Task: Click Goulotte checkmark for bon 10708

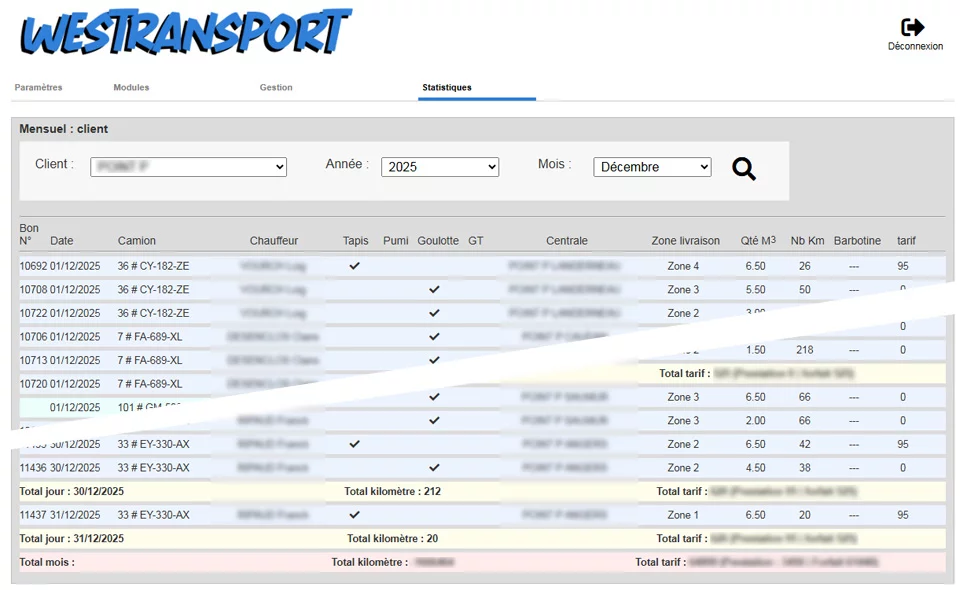Action: (434, 289)
